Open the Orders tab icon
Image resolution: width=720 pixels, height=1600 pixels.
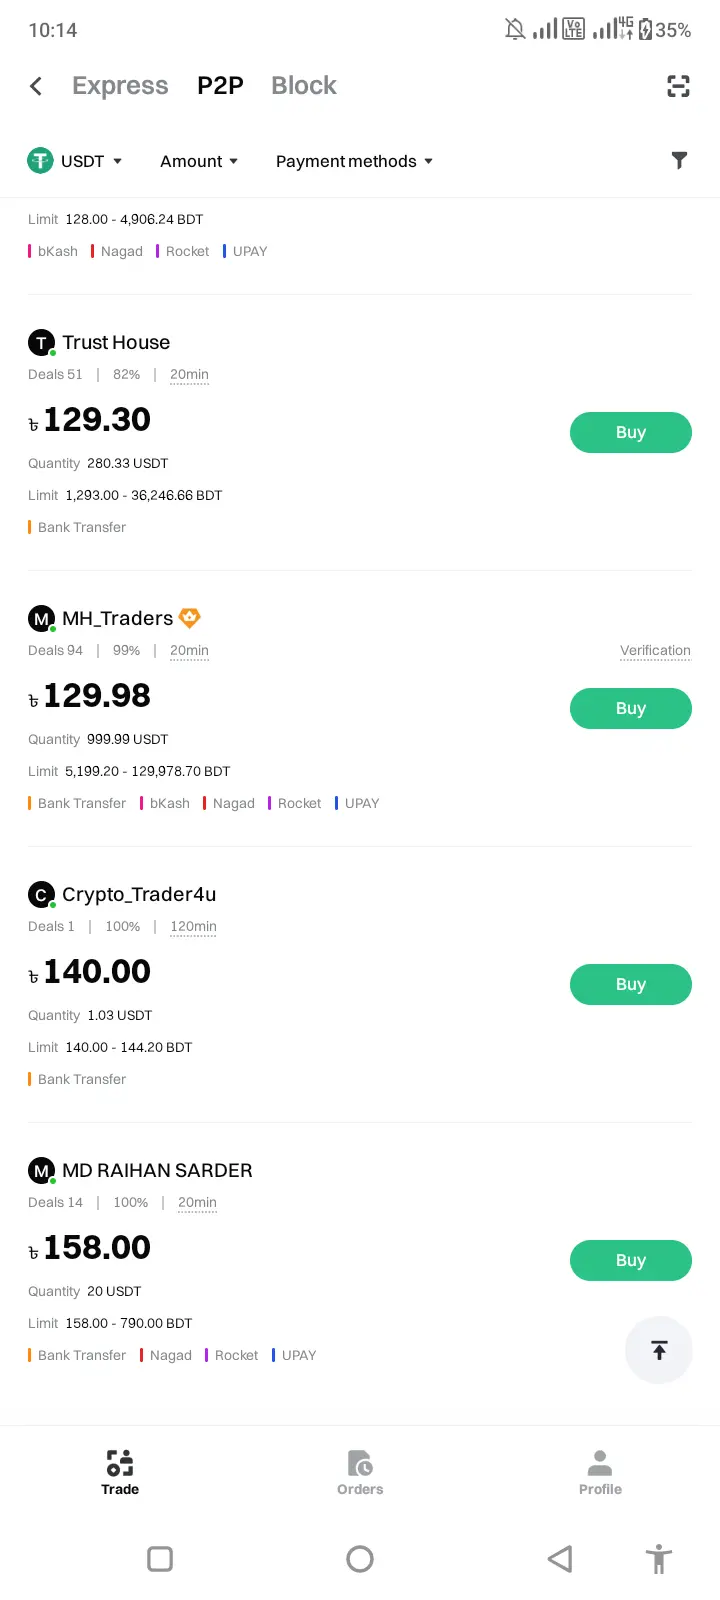pos(360,1464)
